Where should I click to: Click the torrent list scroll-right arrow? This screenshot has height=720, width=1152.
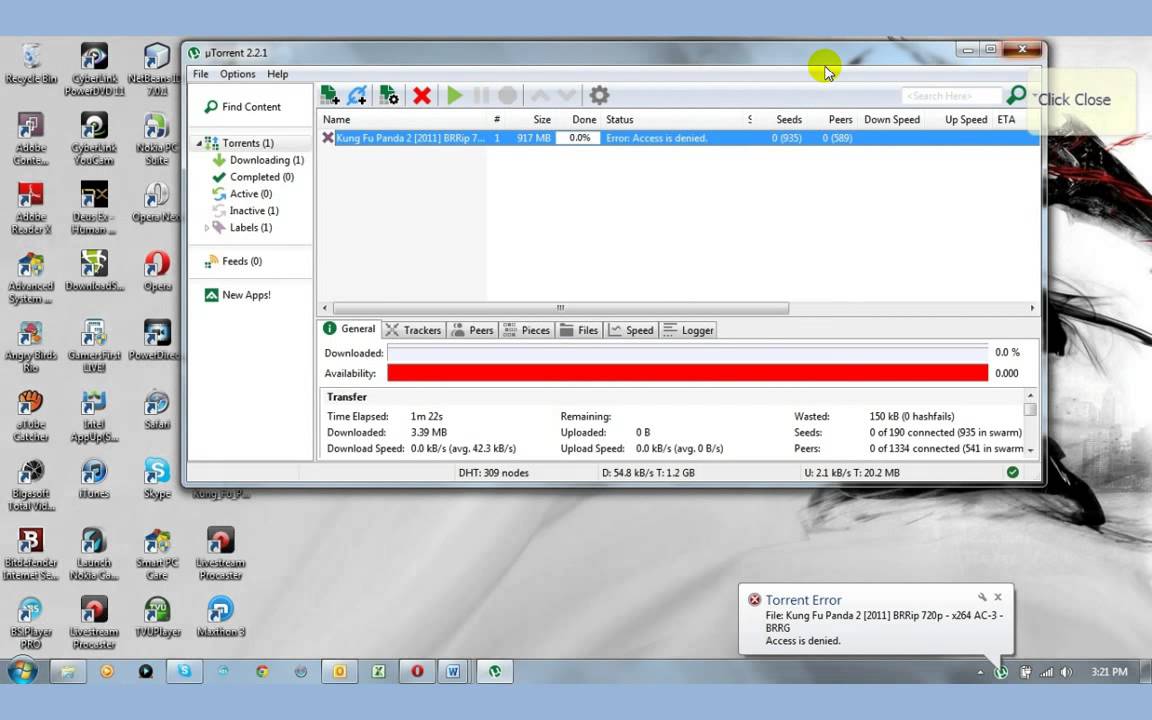[1032, 308]
